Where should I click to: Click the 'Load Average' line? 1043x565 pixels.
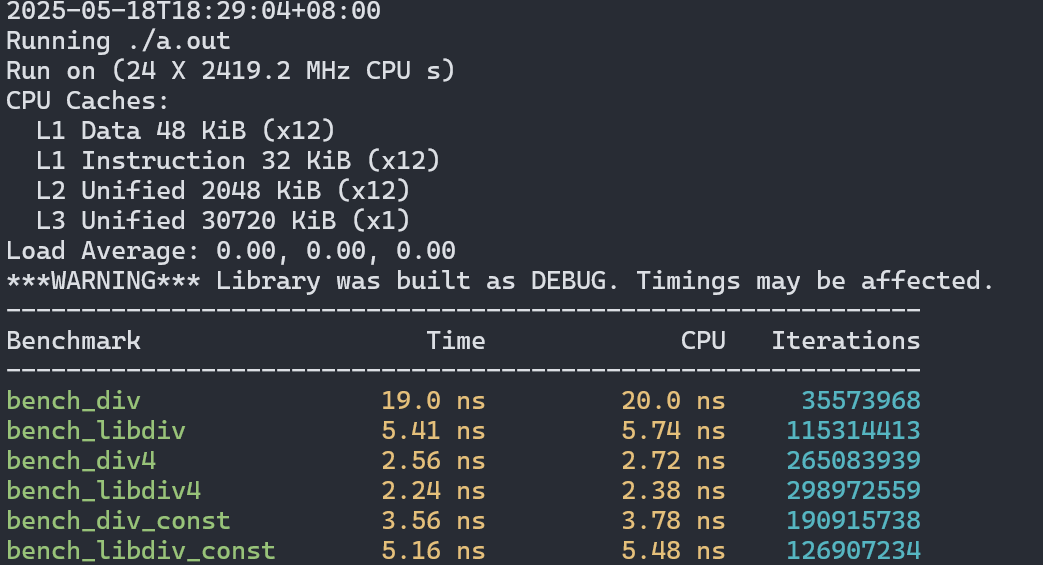point(230,250)
